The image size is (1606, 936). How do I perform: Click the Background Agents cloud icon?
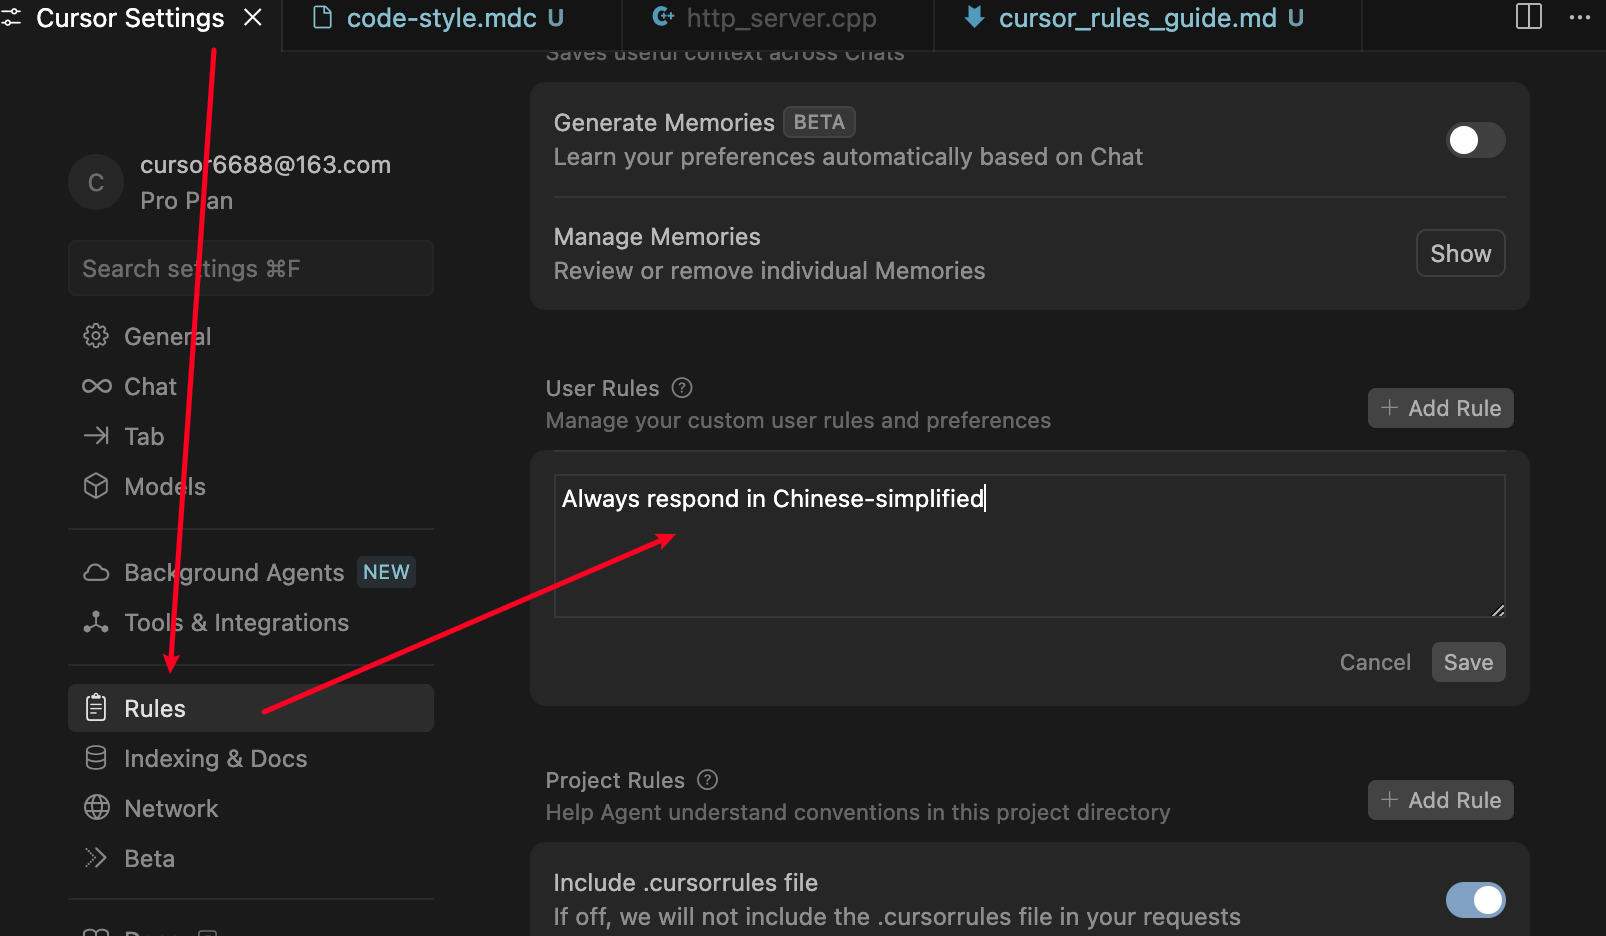[96, 572]
